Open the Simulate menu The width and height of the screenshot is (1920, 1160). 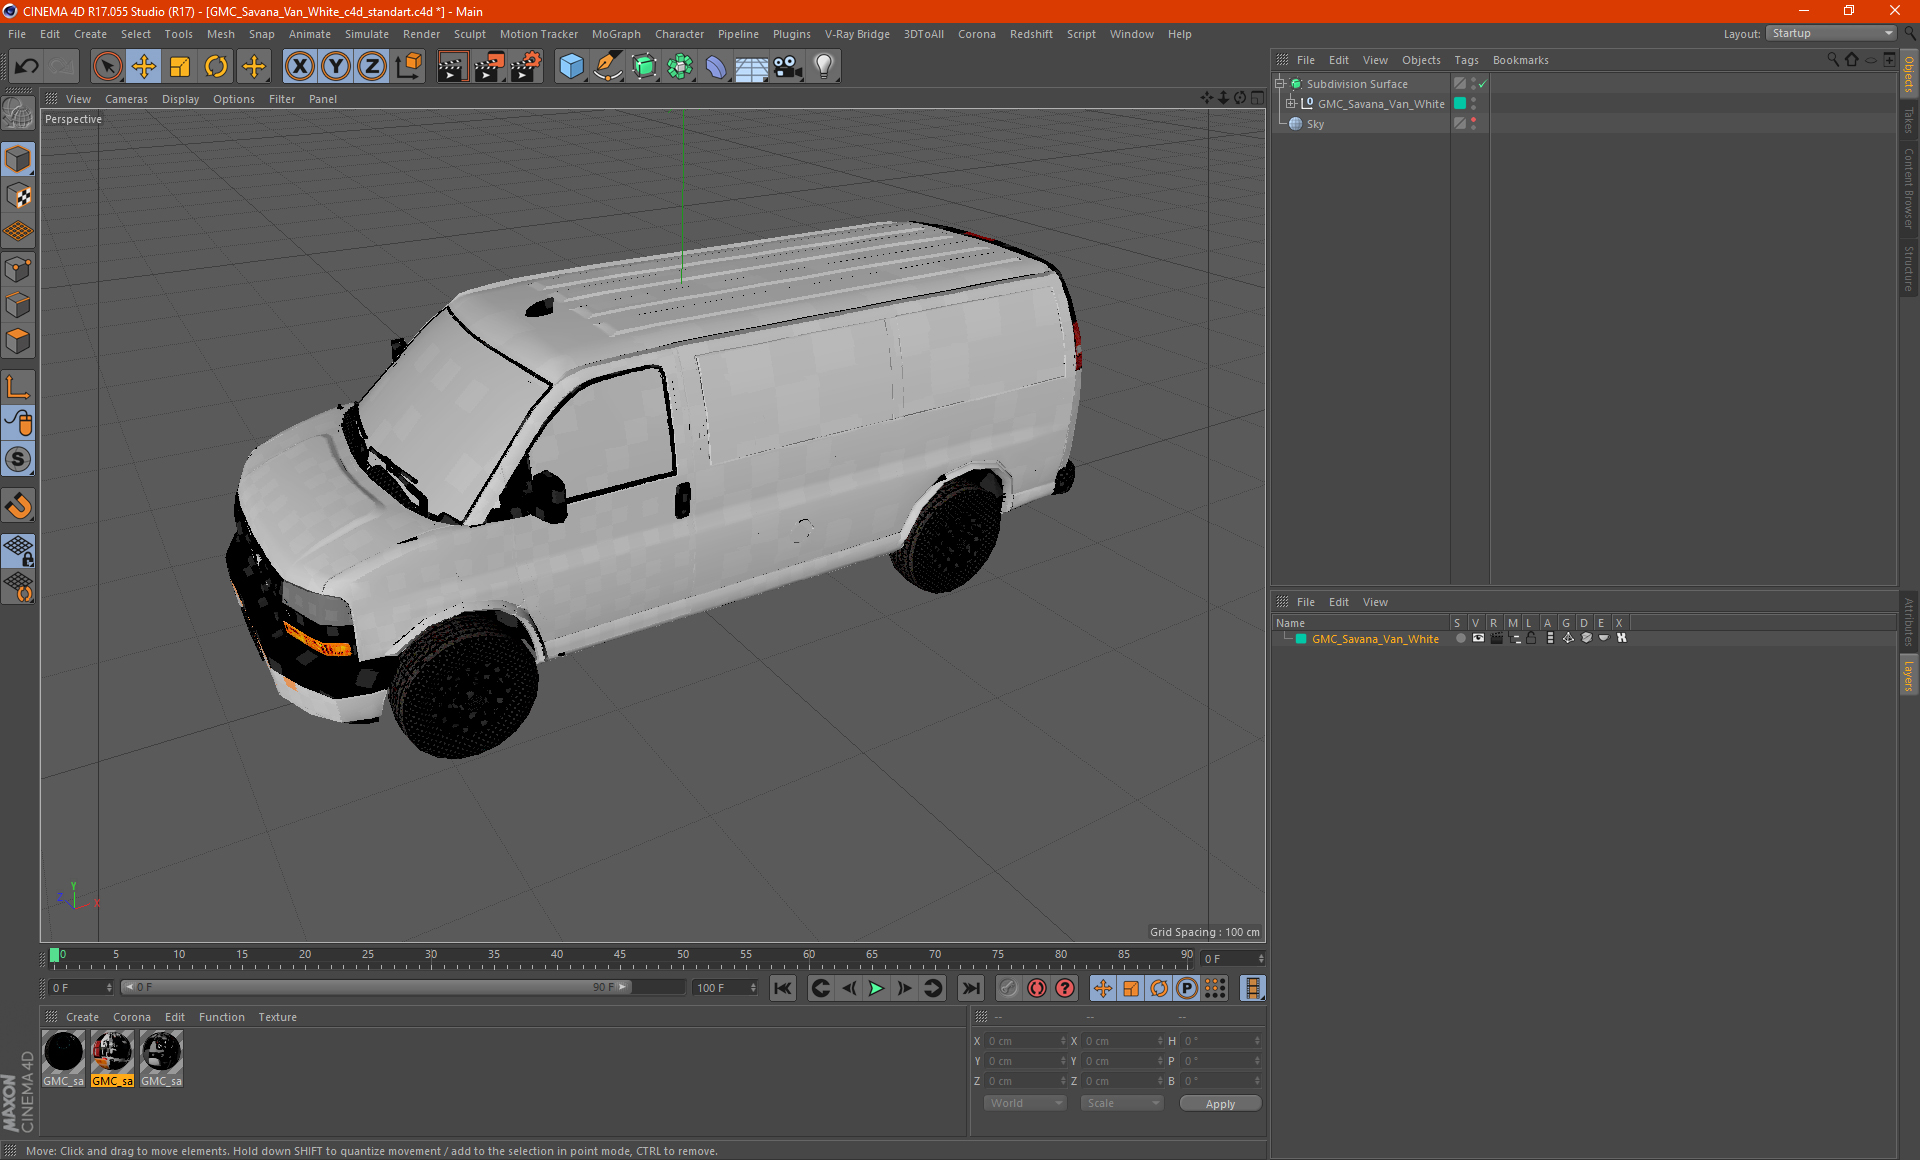pyautogui.click(x=367, y=34)
